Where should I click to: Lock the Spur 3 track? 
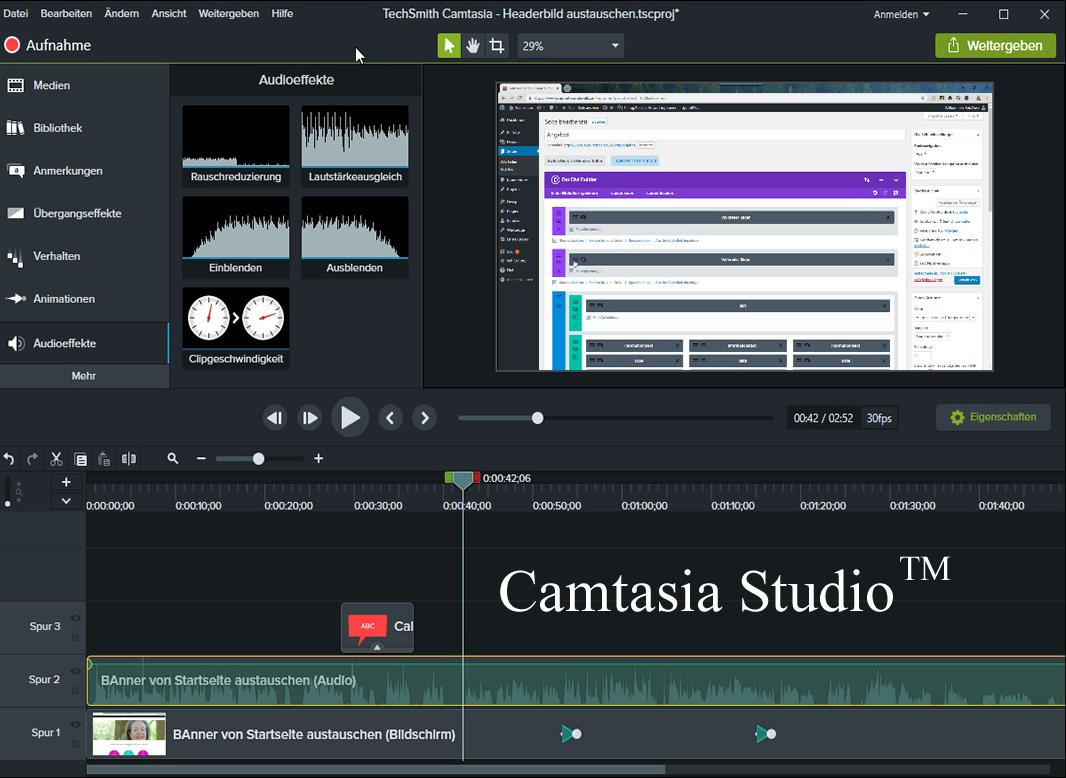[75, 638]
